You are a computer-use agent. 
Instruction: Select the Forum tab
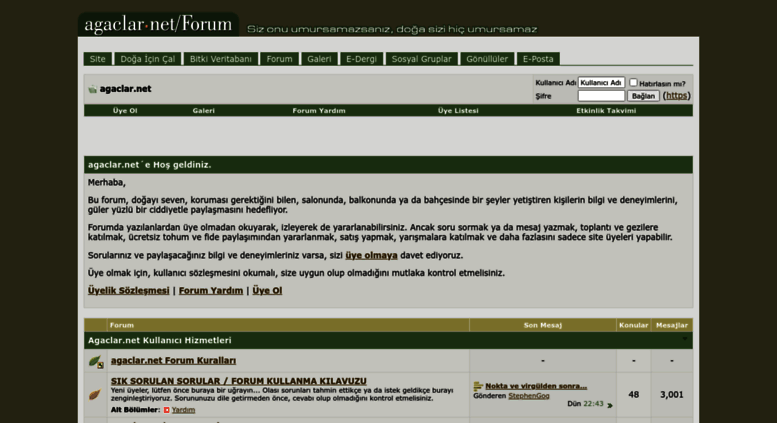click(x=279, y=59)
